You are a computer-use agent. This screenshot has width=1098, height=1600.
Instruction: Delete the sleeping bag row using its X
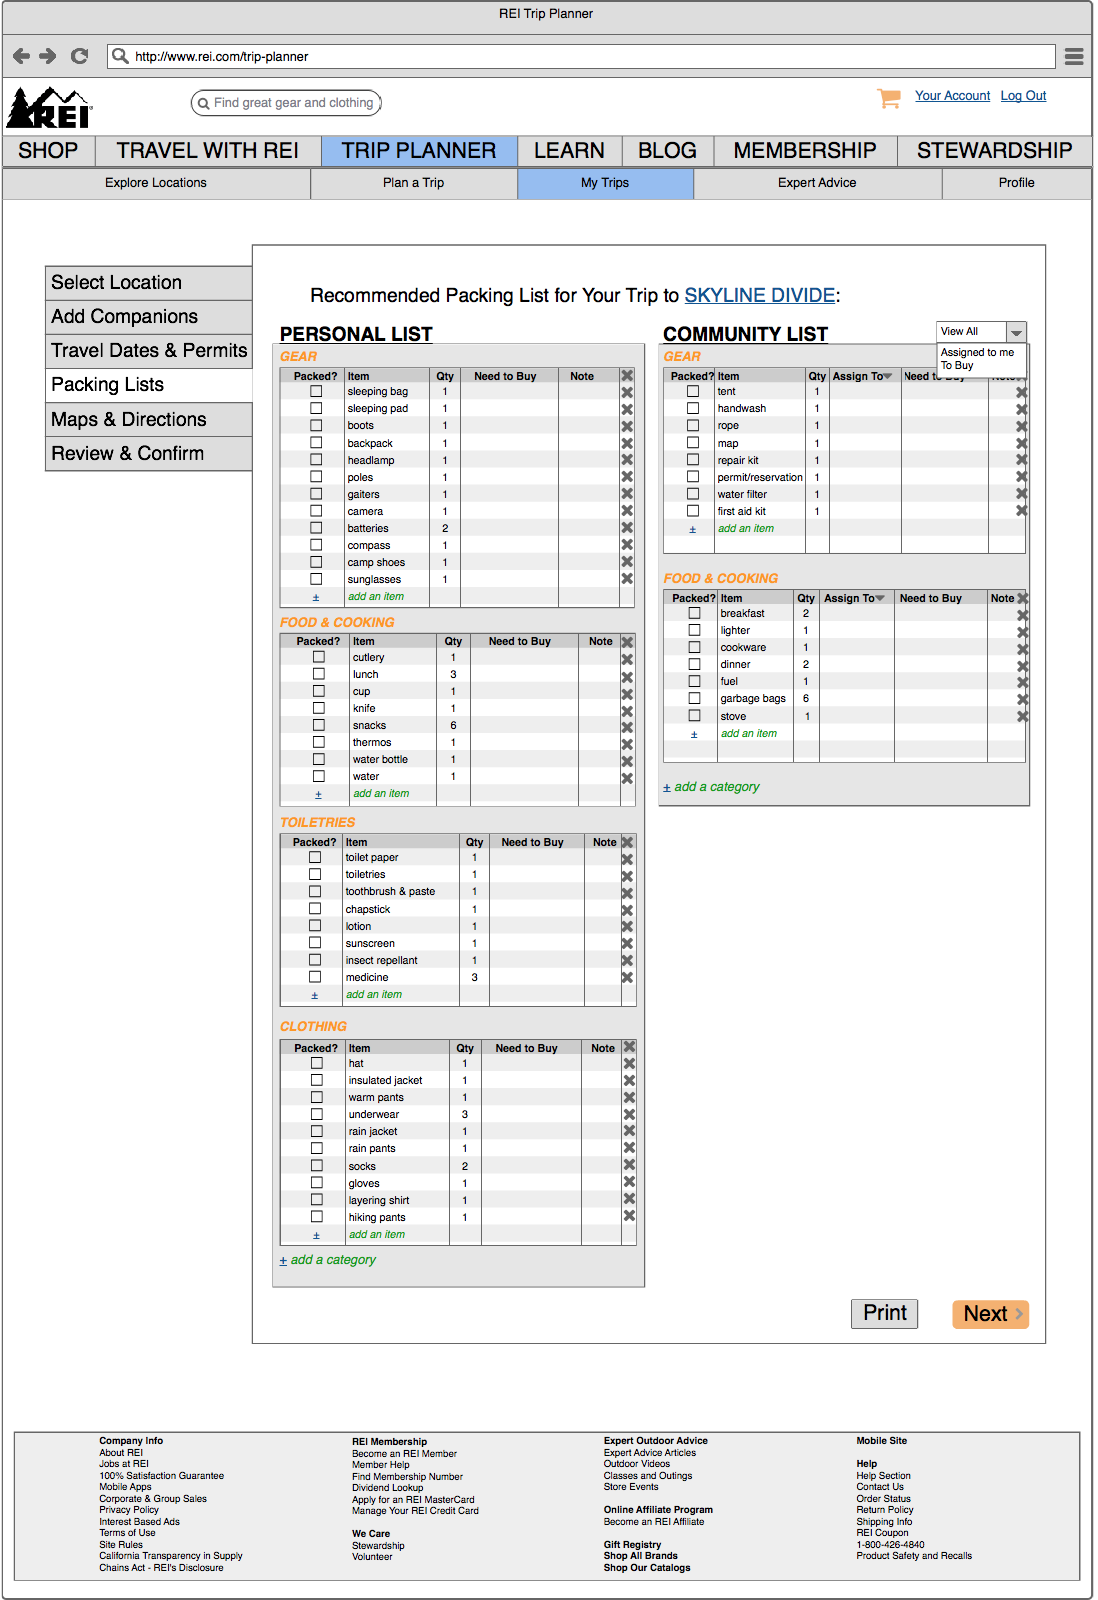point(627,392)
